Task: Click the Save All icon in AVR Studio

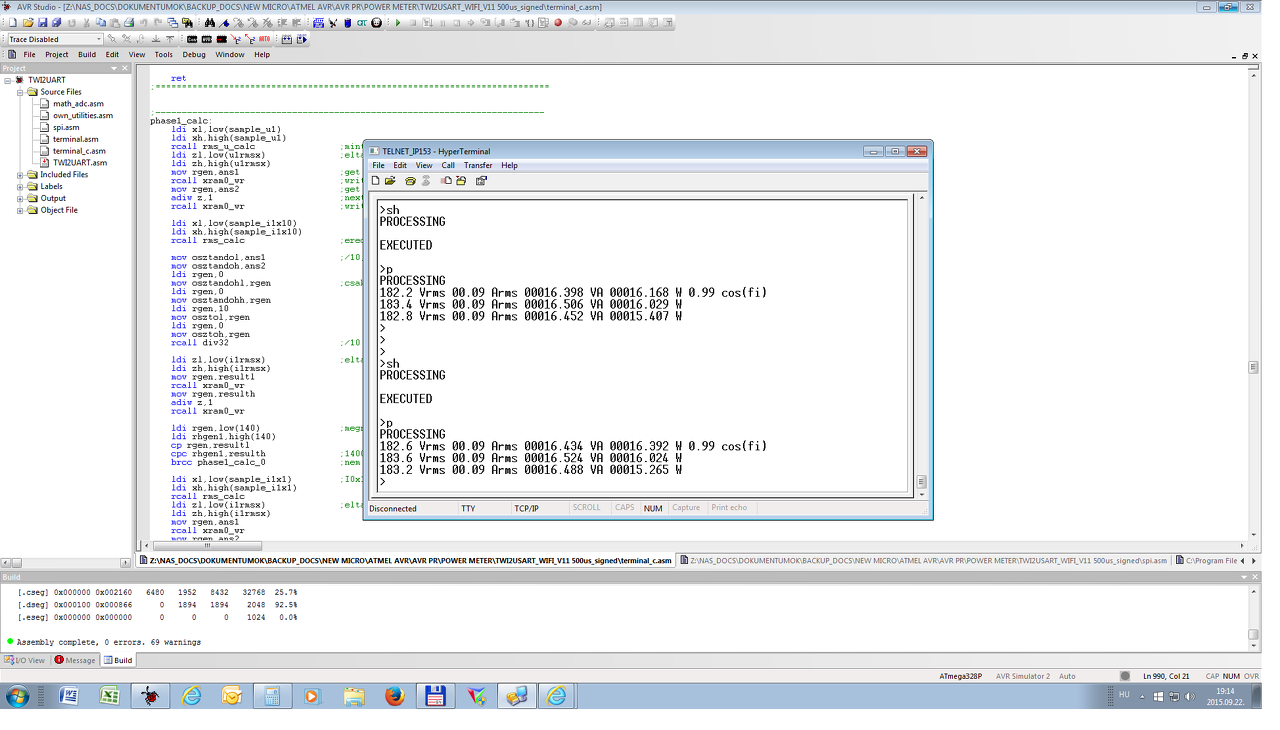Action: 56,23
